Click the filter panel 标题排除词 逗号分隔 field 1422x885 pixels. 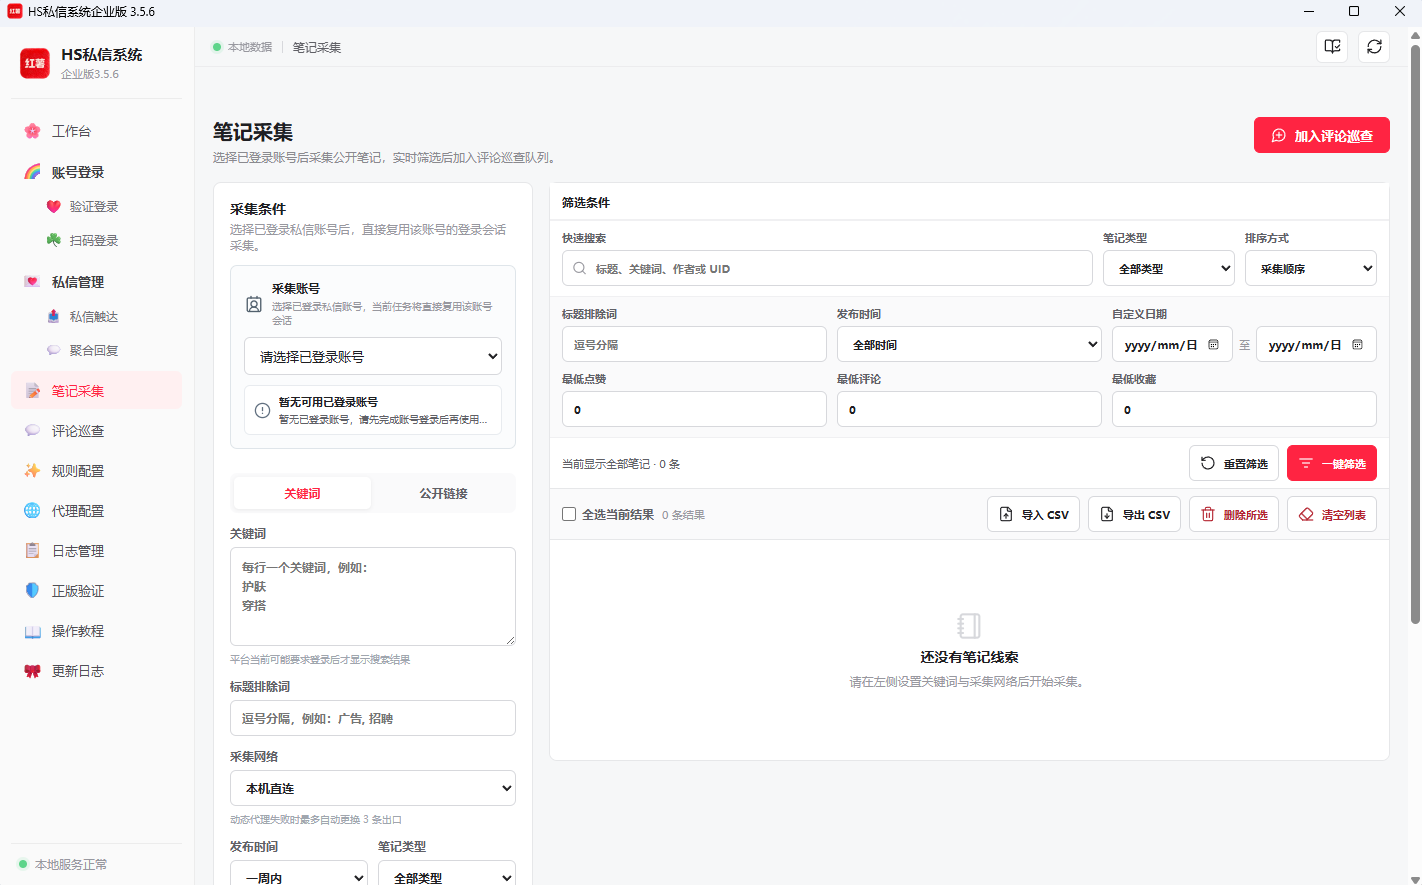coord(694,344)
